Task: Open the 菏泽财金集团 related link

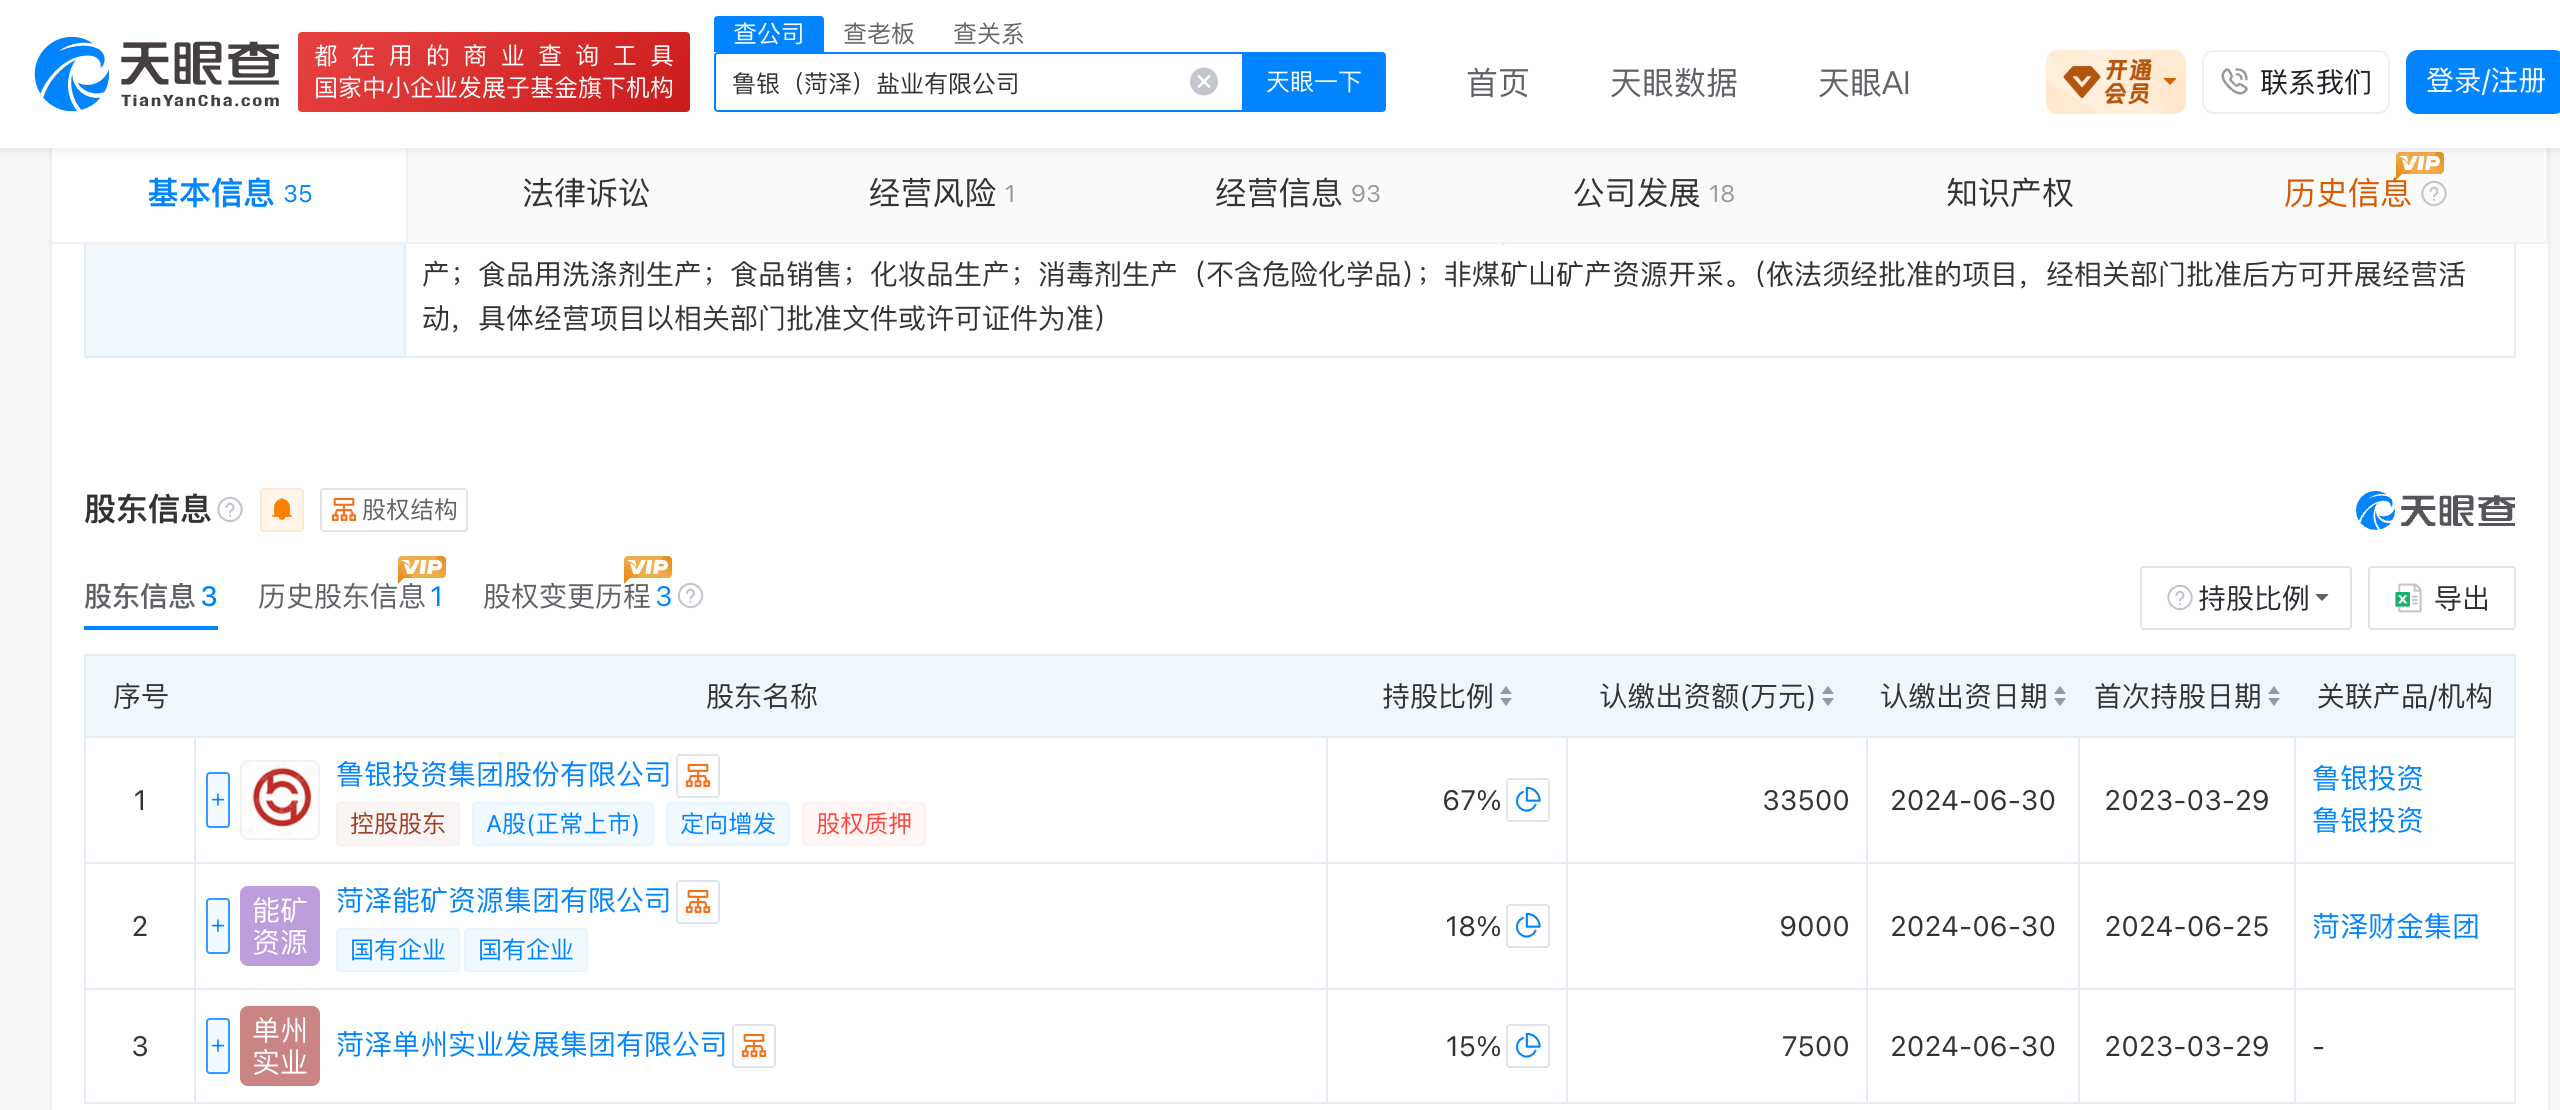Action: [2396, 926]
